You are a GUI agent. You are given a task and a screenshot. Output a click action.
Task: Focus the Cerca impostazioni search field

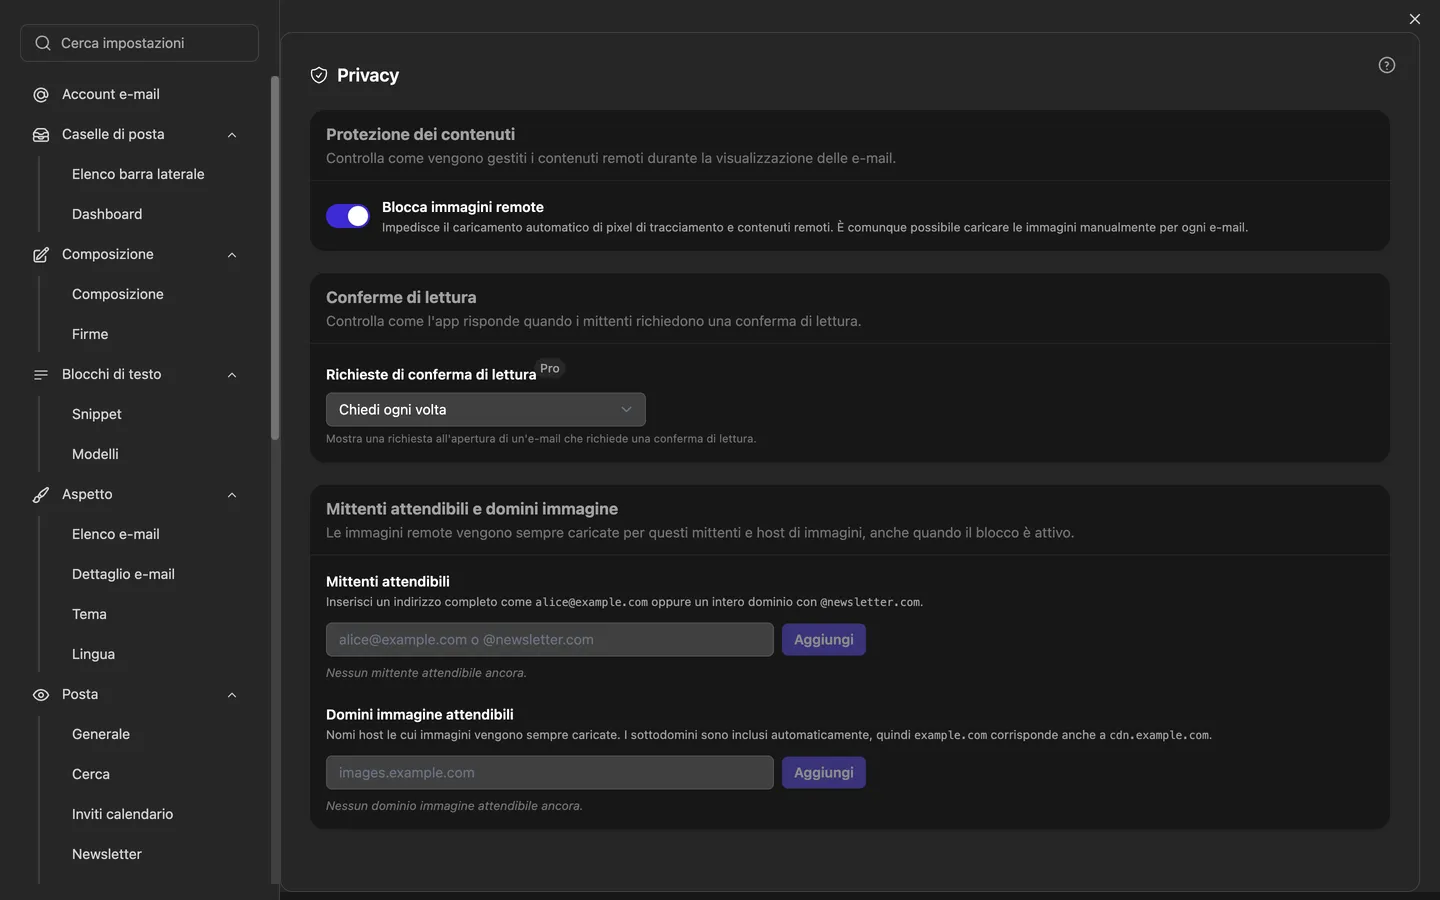[139, 43]
